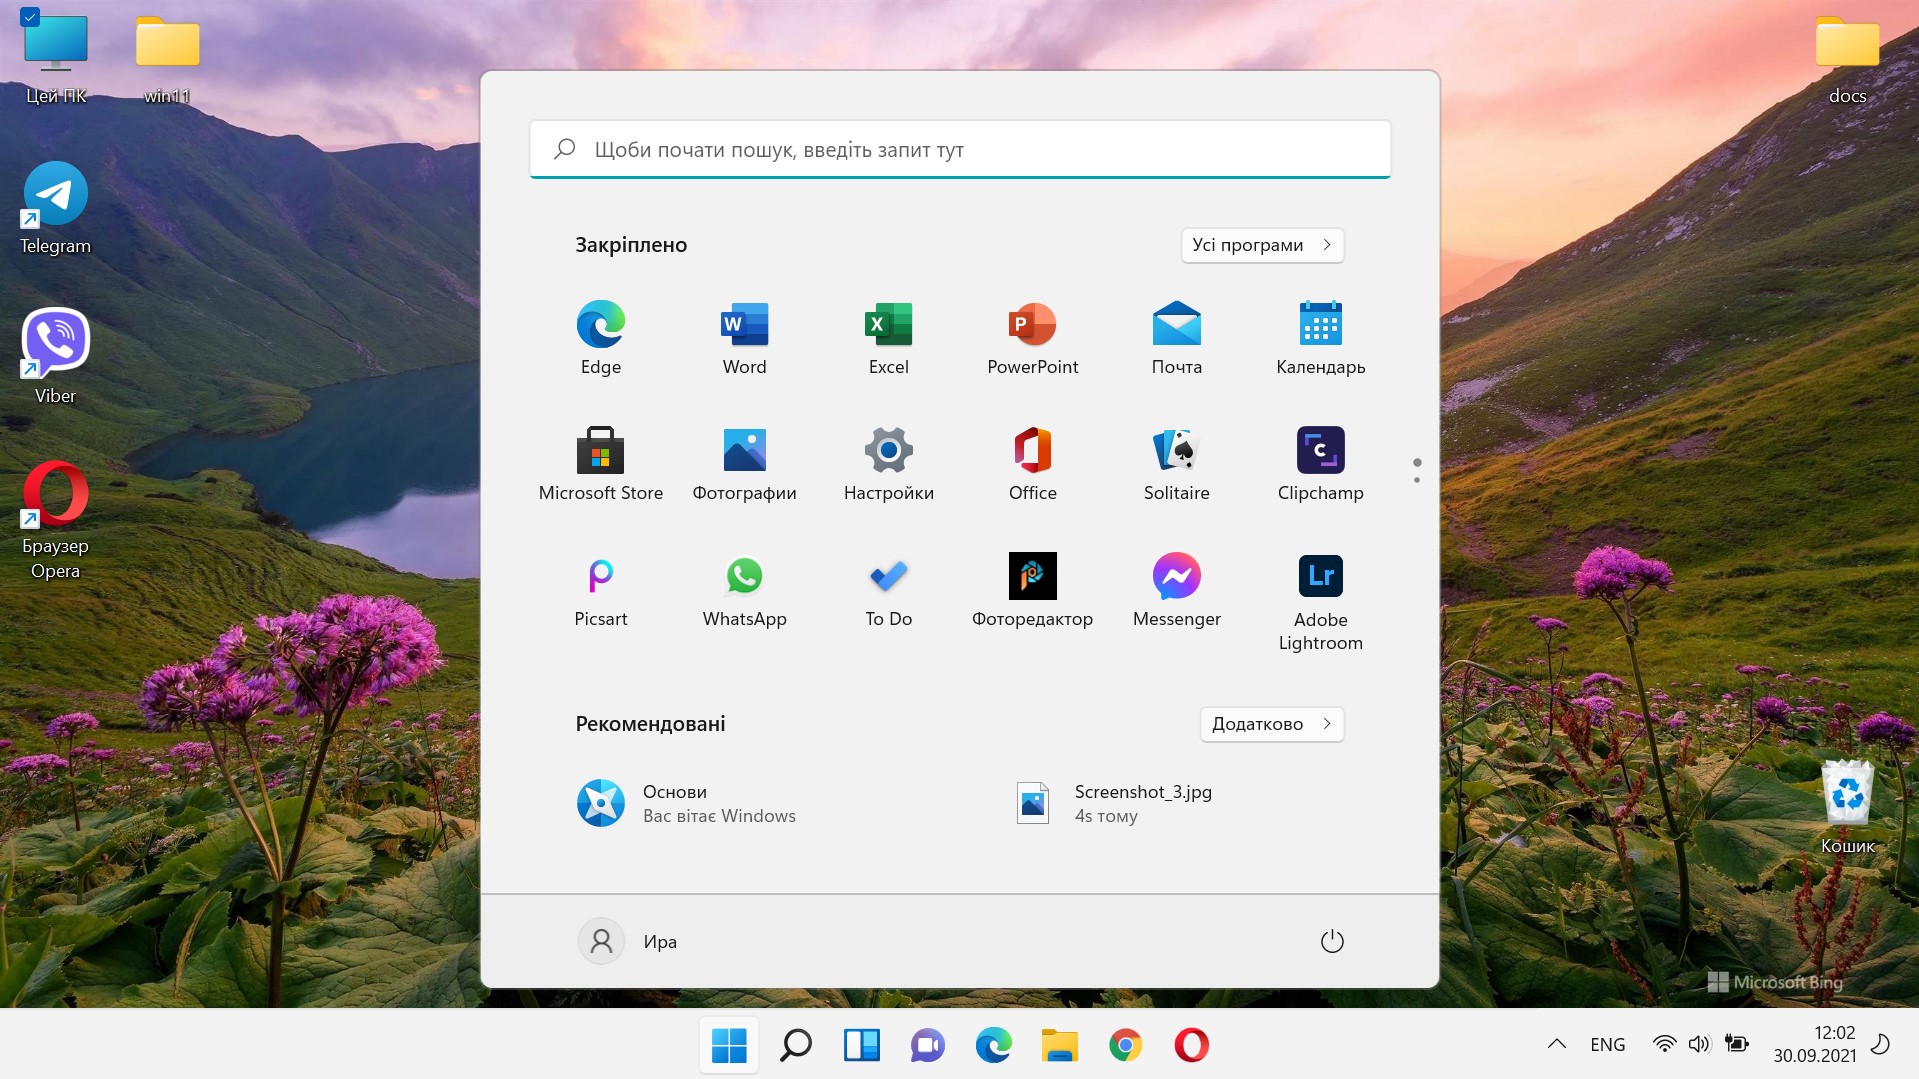Launch Google Chrome from the taskbar

pos(1125,1045)
